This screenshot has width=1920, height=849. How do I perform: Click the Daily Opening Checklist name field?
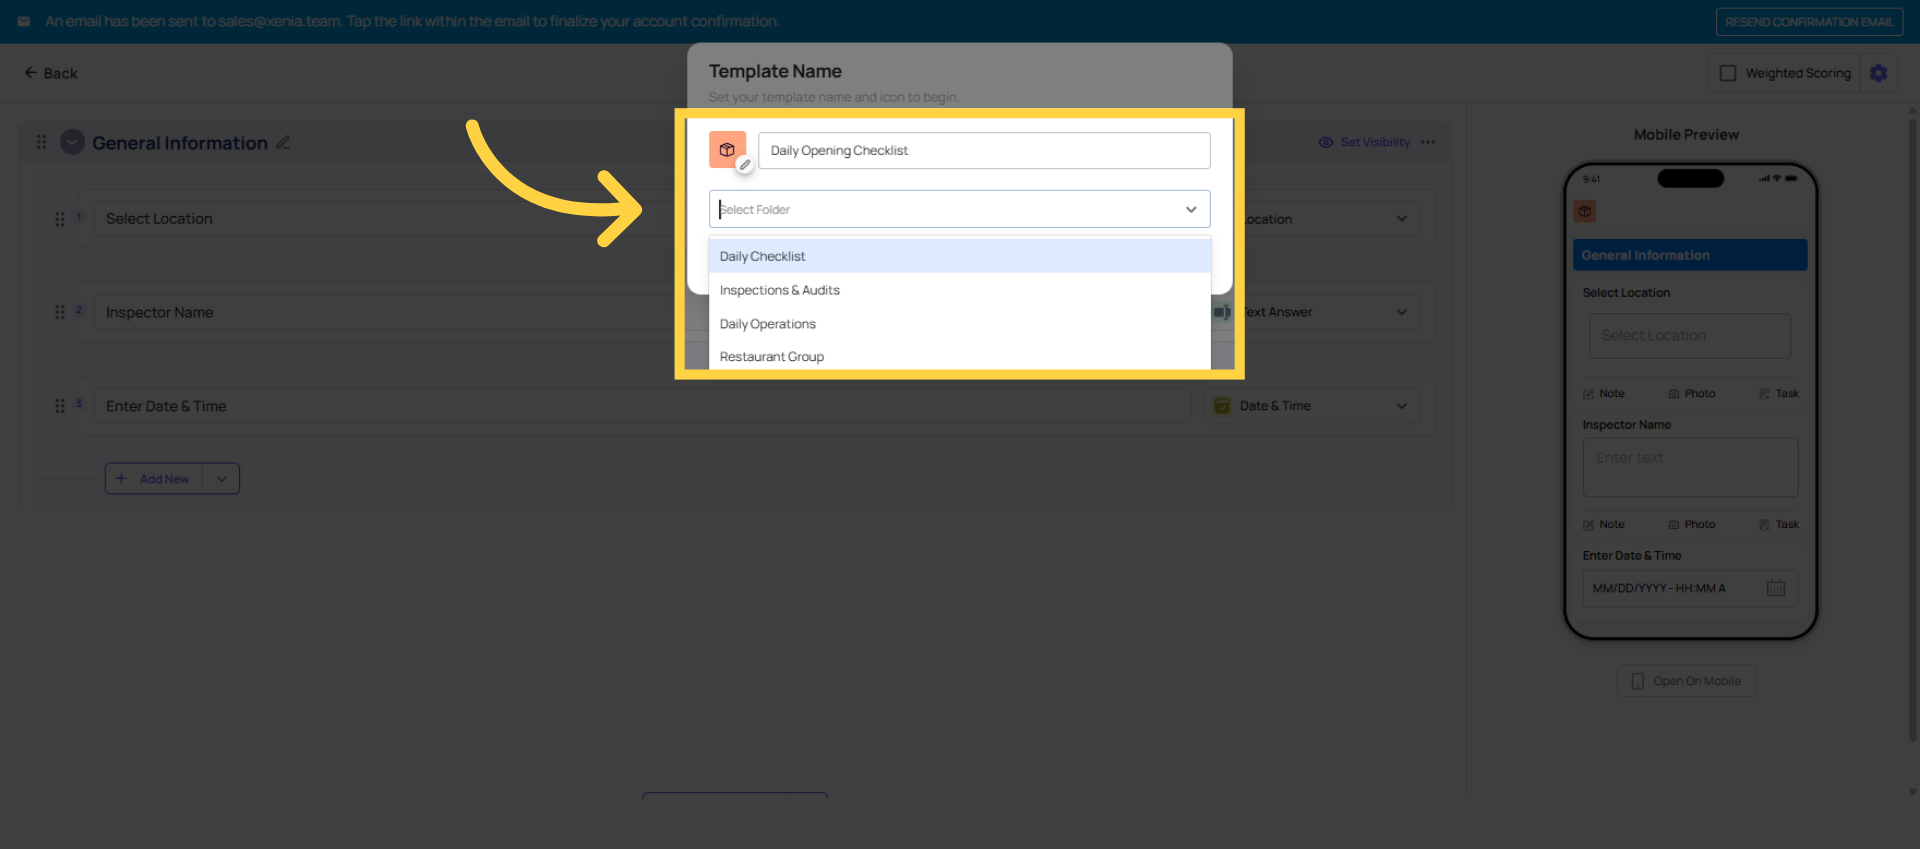click(x=984, y=150)
